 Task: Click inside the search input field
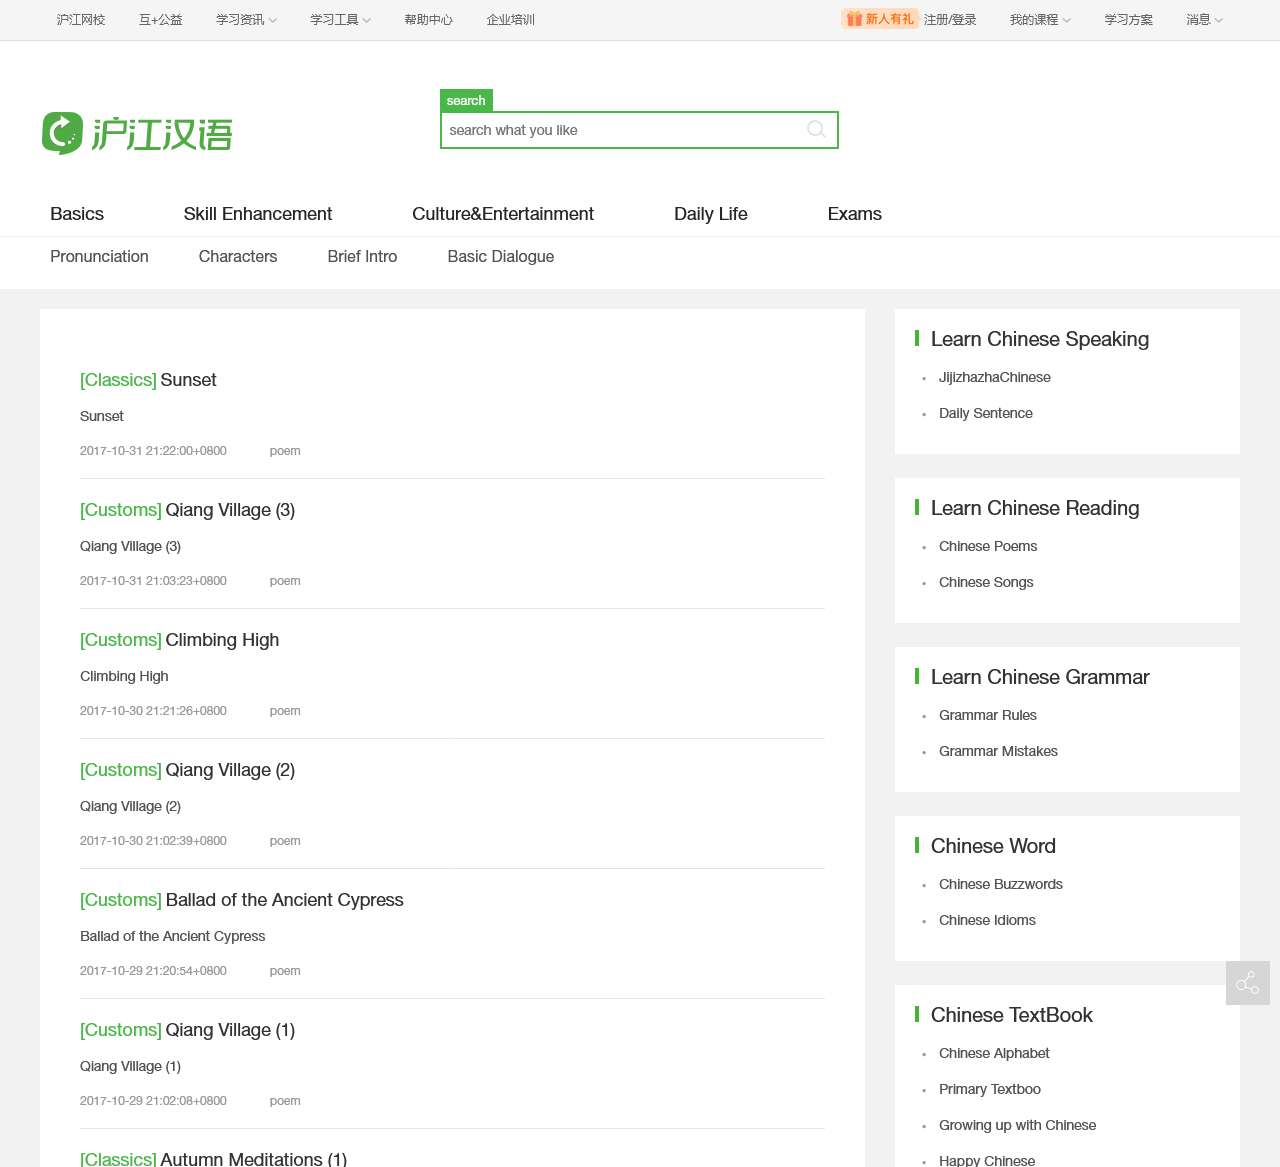pos(620,130)
